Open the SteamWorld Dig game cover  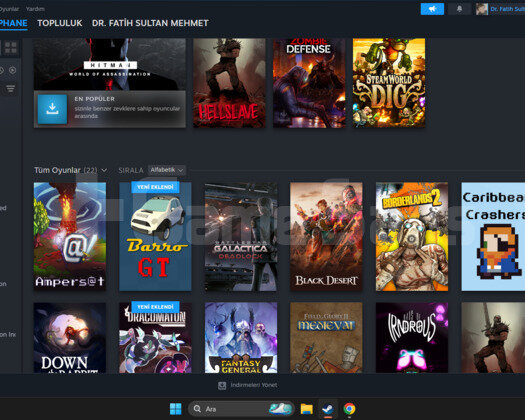pos(389,83)
